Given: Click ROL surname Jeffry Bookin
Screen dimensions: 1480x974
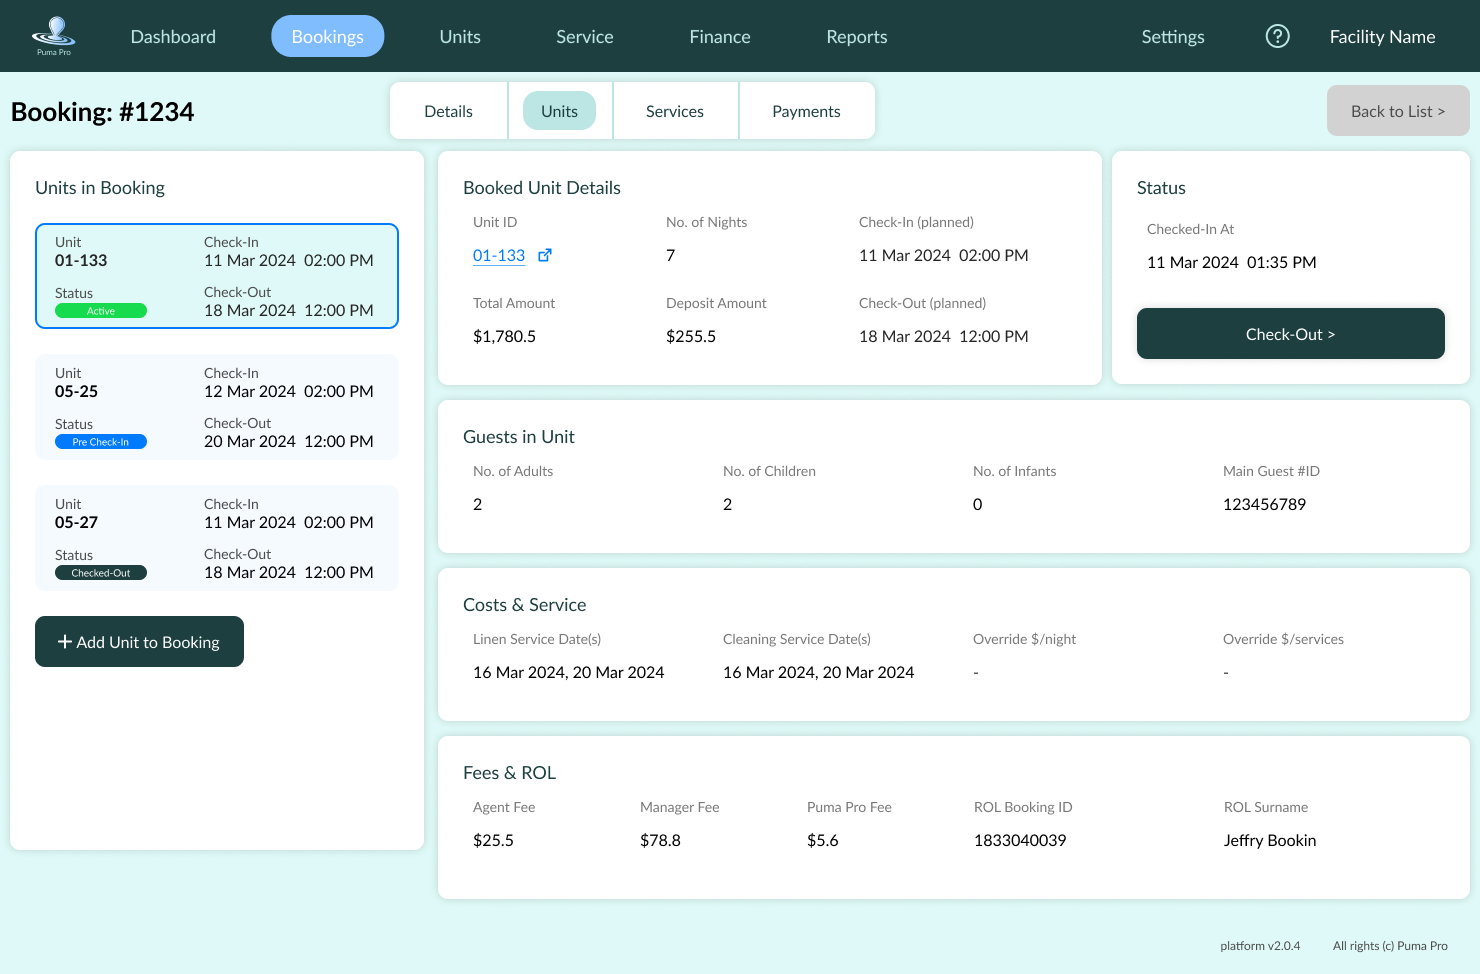Looking at the screenshot, I should [x=1270, y=841].
